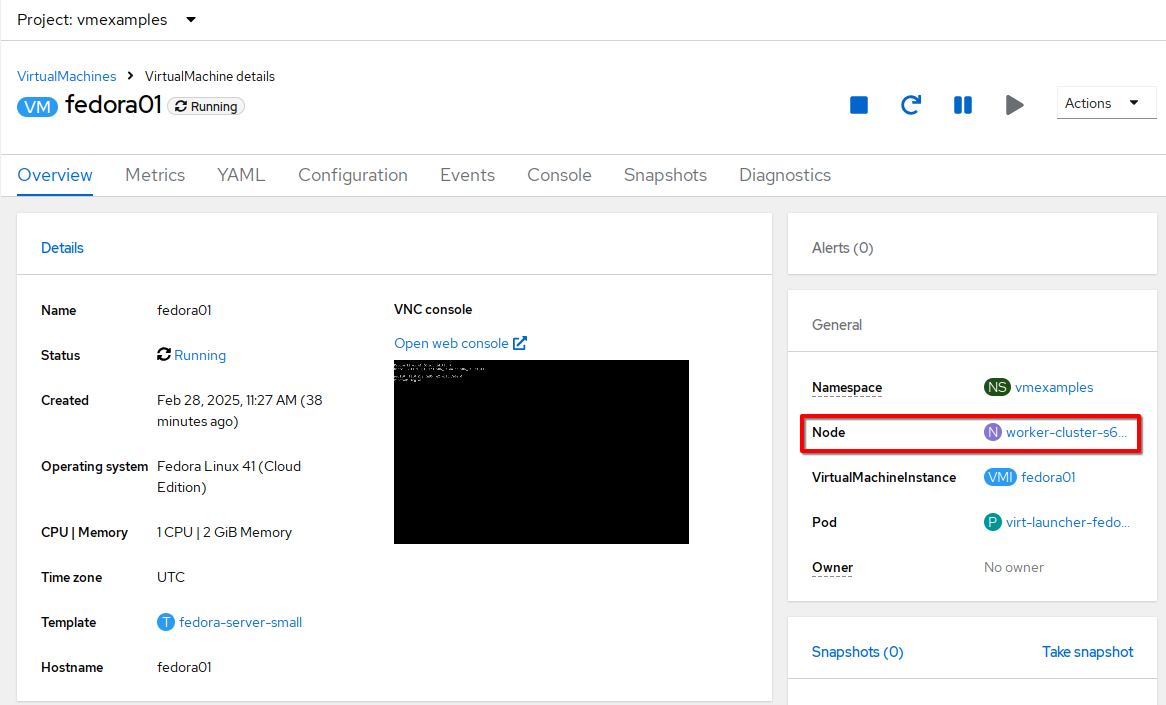Expand the Project: vmexamples selector

[106, 19]
